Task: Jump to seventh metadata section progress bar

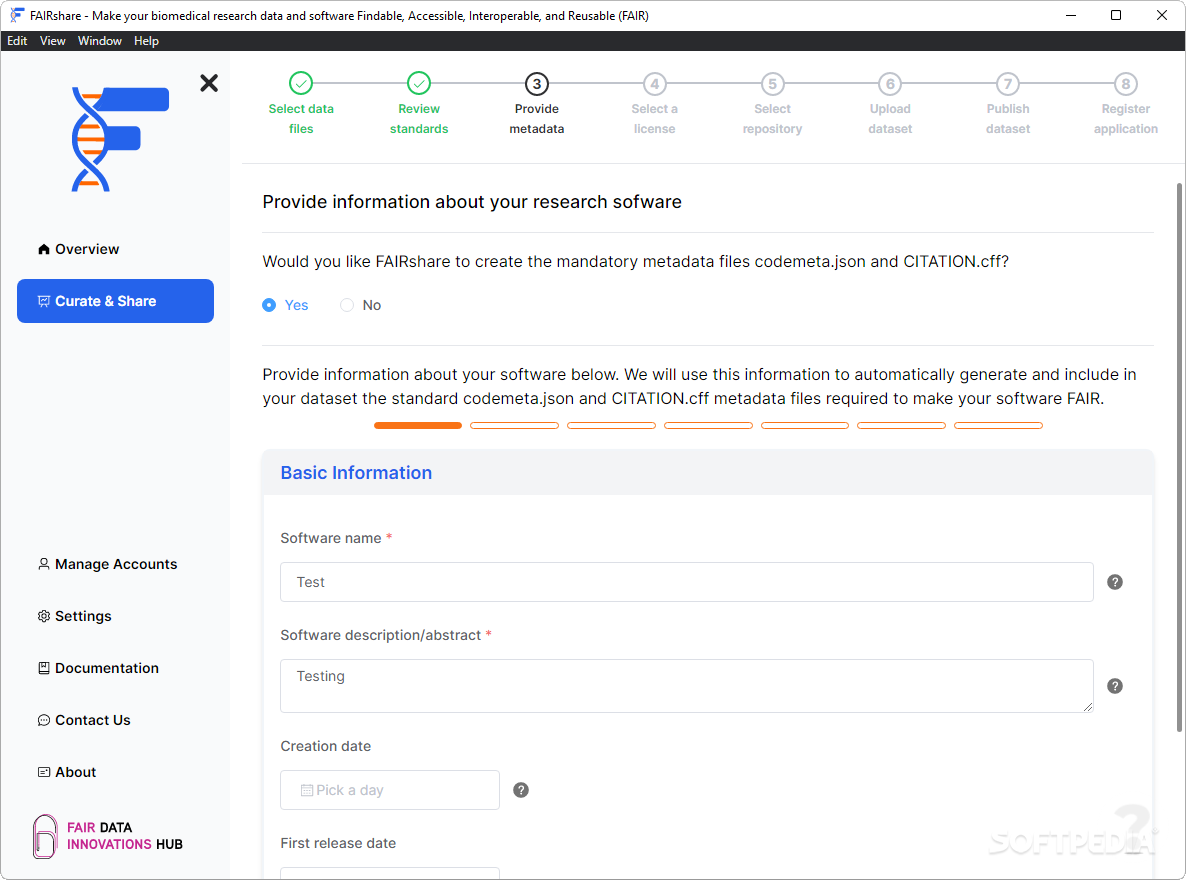Action: point(998,425)
